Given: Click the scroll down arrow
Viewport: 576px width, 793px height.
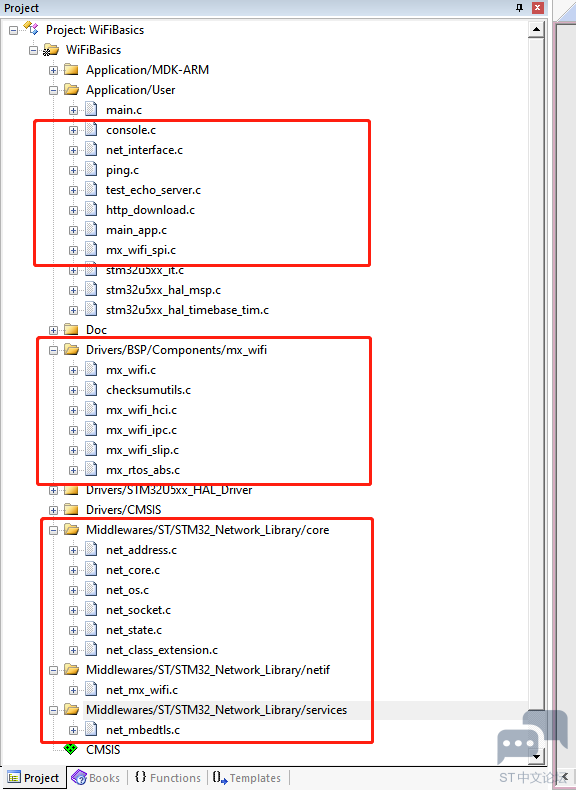Looking at the screenshot, I should (x=536, y=757).
